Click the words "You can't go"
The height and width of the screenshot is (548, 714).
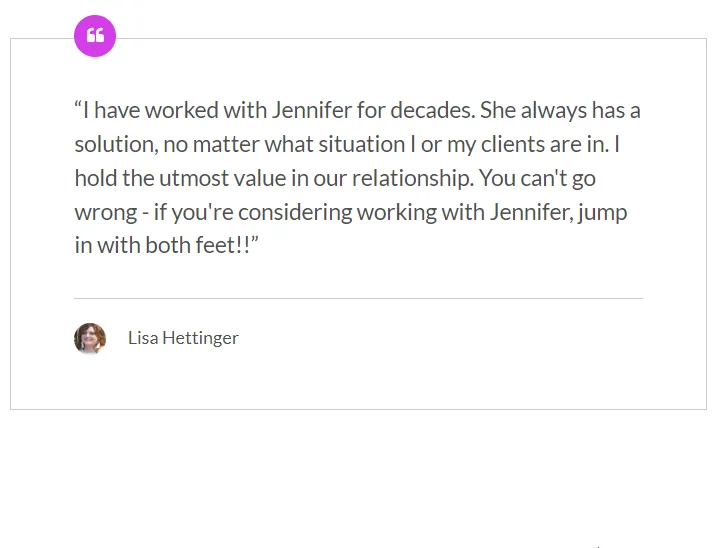click(x=537, y=178)
